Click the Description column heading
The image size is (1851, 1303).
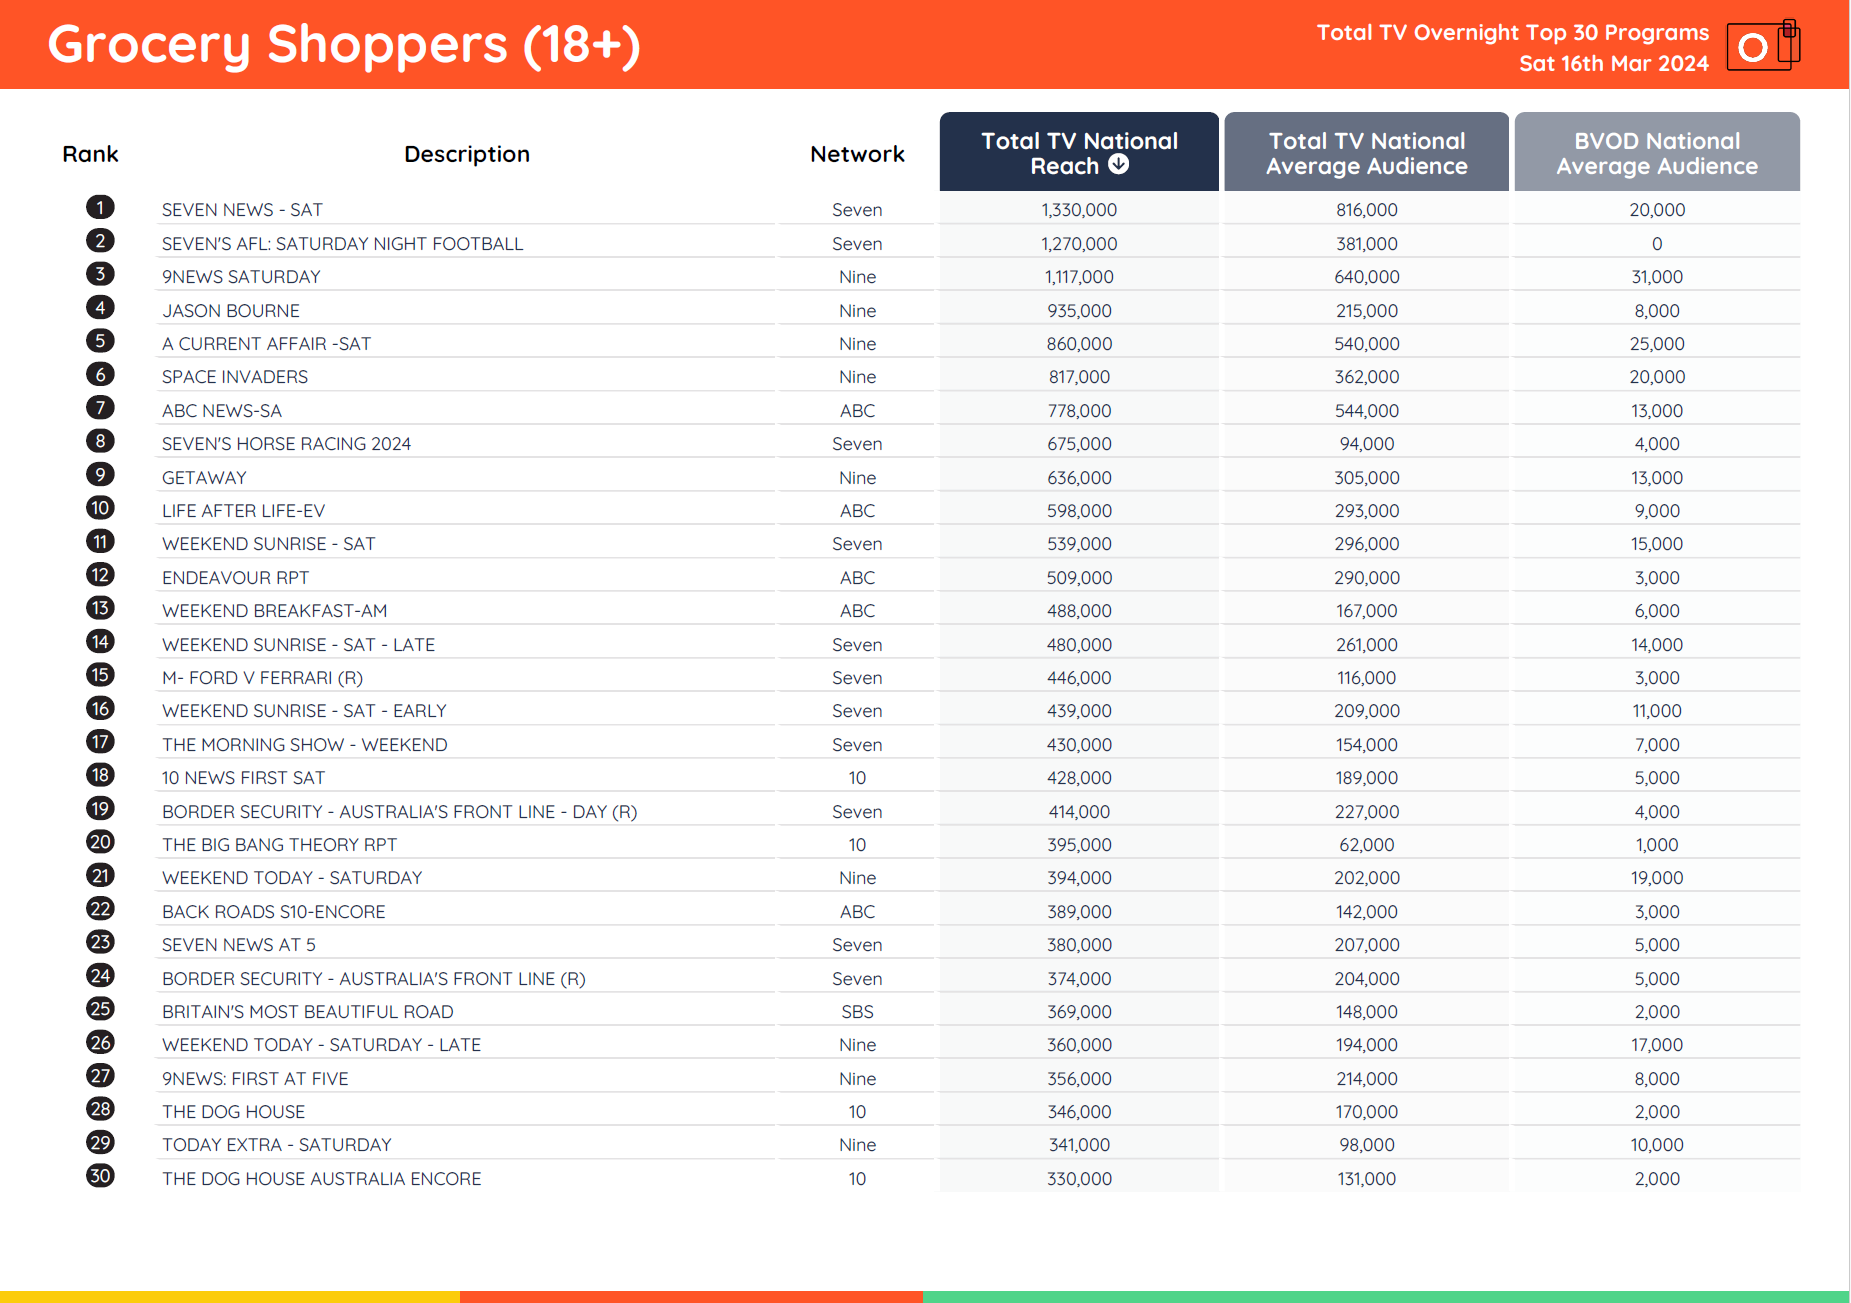(x=466, y=154)
